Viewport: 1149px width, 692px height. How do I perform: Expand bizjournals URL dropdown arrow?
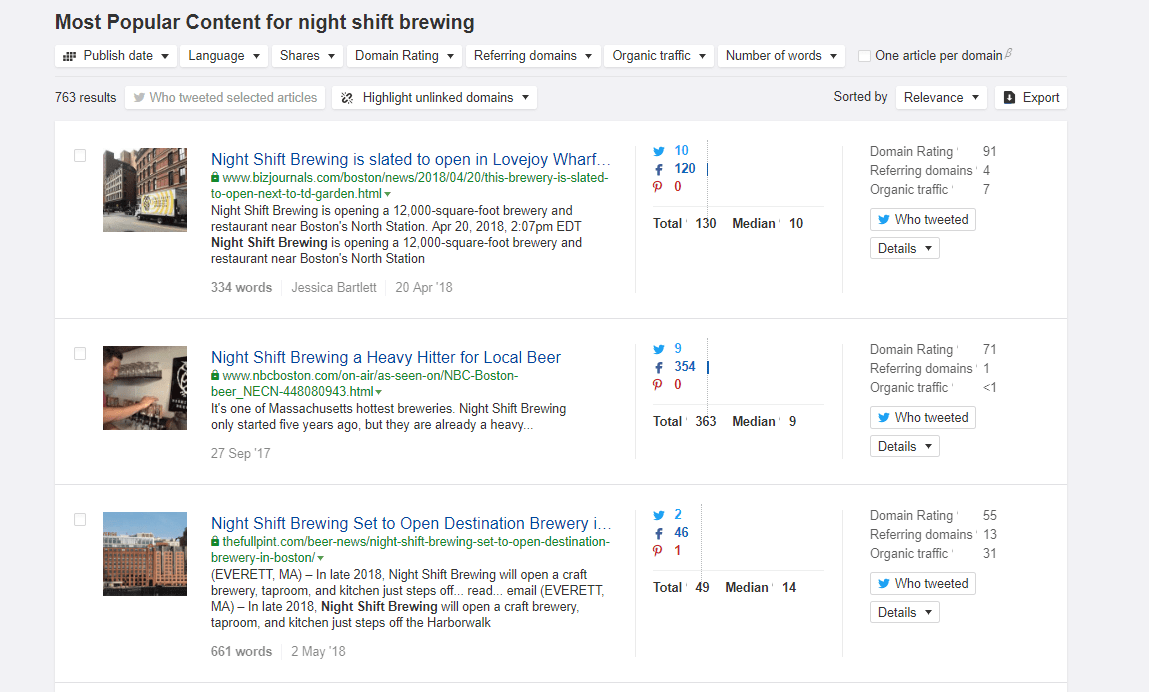tap(388, 194)
